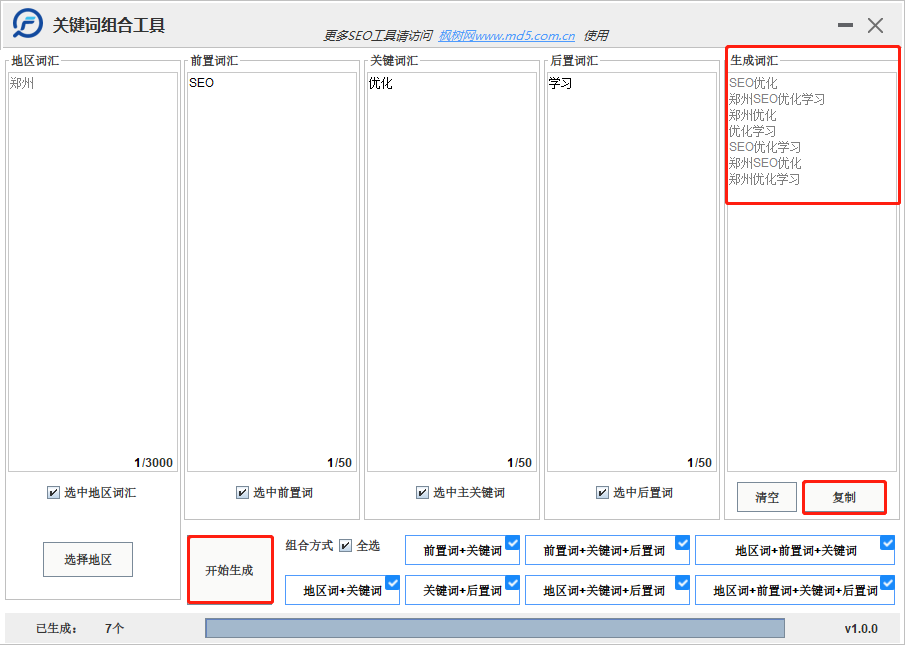The image size is (905, 645).
Task: Click the 复制 button
Action: pos(844,497)
